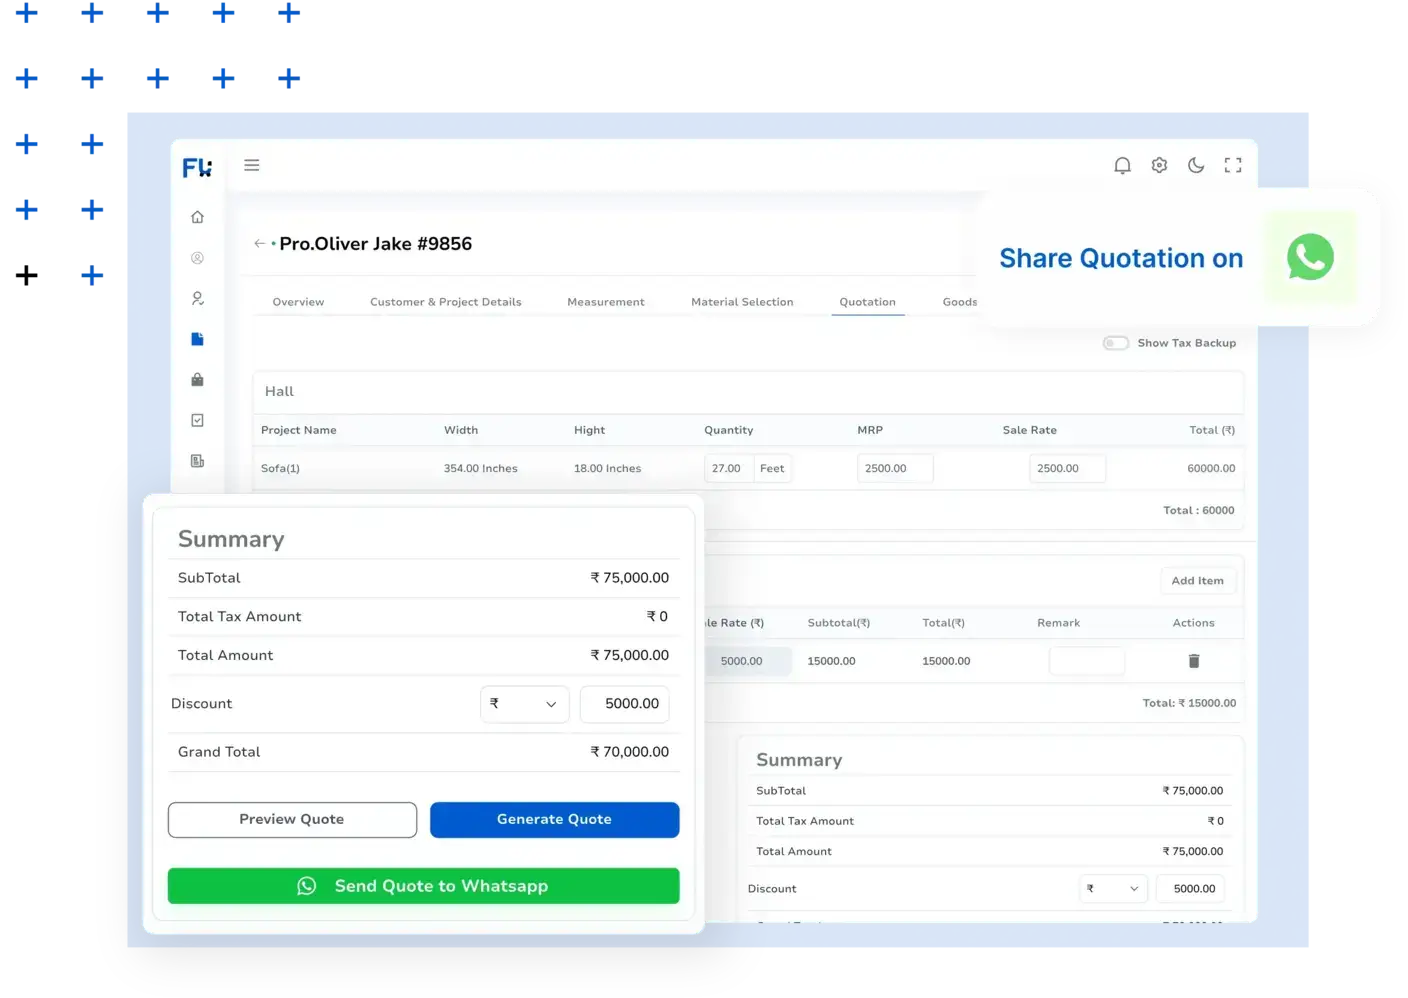Image resolution: width=1408 pixels, height=998 pixels.
Task: Open settings gear icon
Action: [1159, 165]
